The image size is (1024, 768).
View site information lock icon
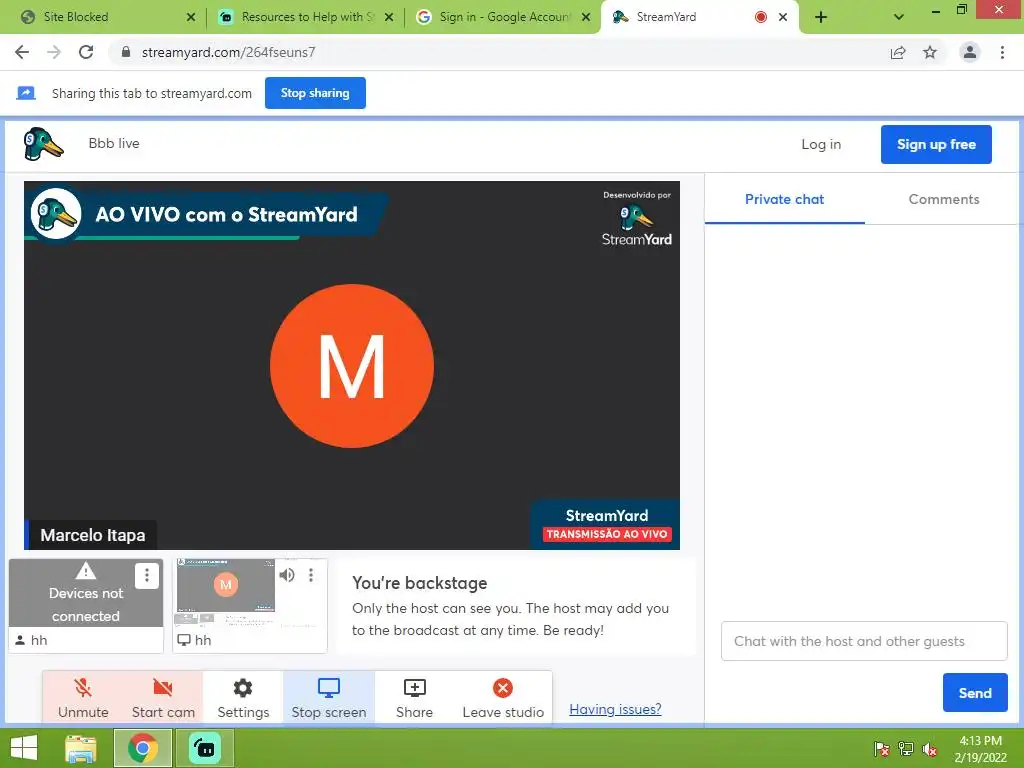pos(126,52)
